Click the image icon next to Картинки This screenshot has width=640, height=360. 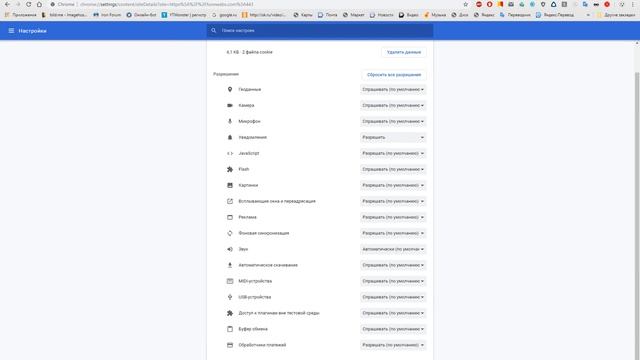230,185
